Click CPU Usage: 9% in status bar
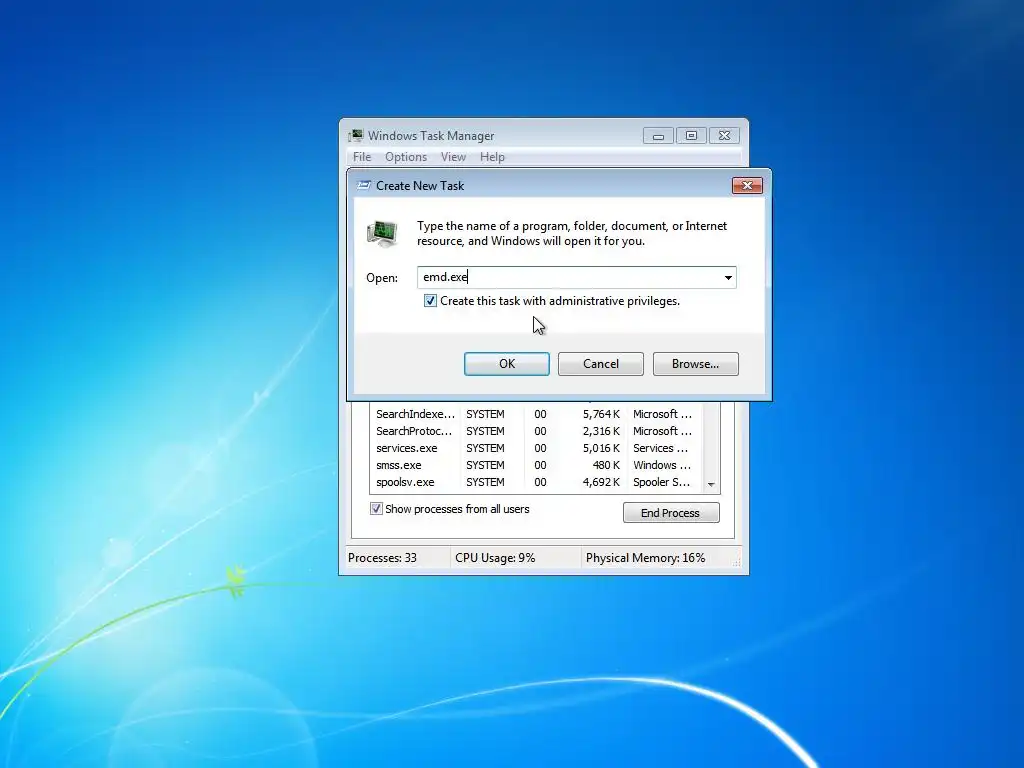The width and height of the screenshot is (1024, 768). pos(495,558)
